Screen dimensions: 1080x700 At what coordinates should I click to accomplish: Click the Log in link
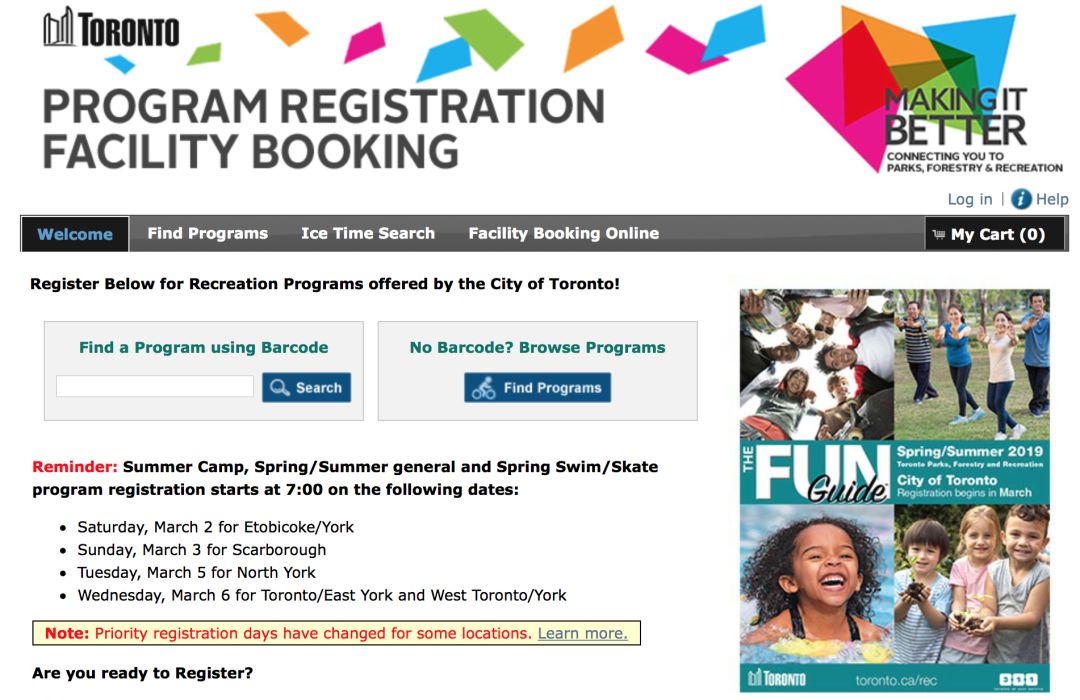(x=970, y=199)
